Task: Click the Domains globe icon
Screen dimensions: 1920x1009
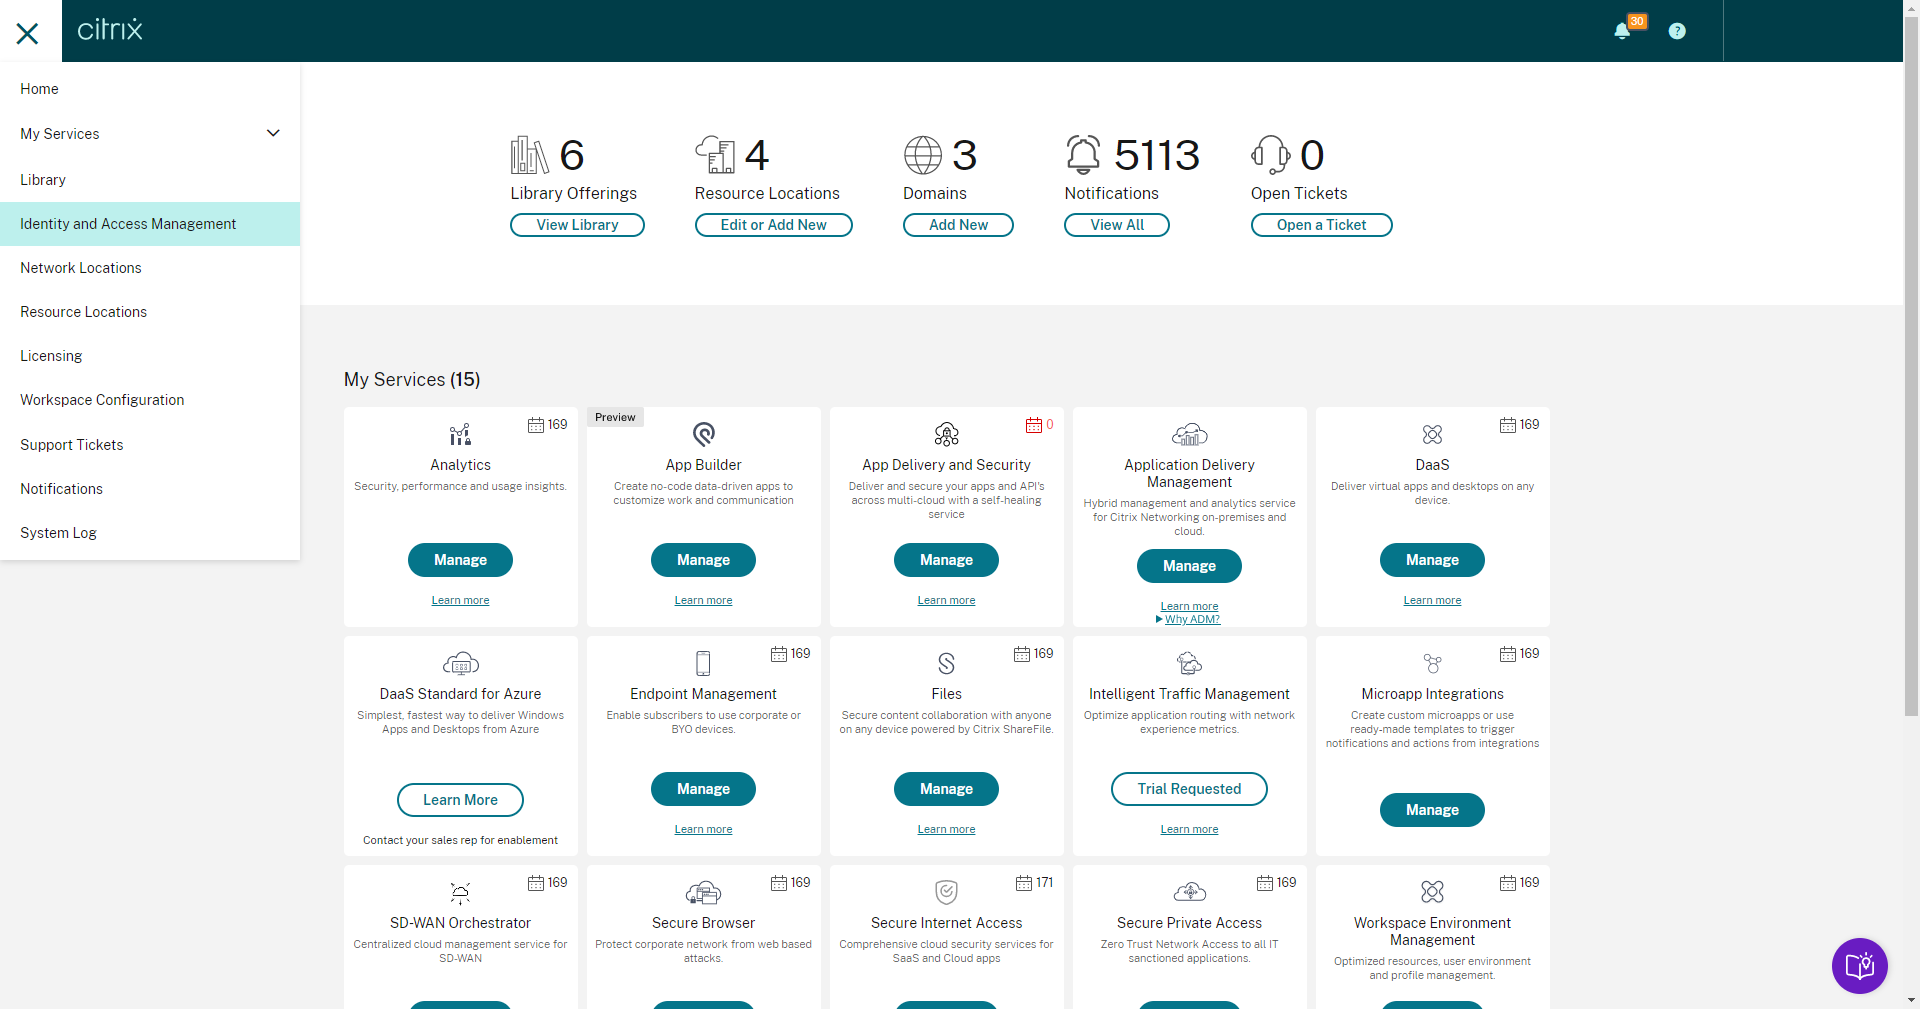Action: 922,155
